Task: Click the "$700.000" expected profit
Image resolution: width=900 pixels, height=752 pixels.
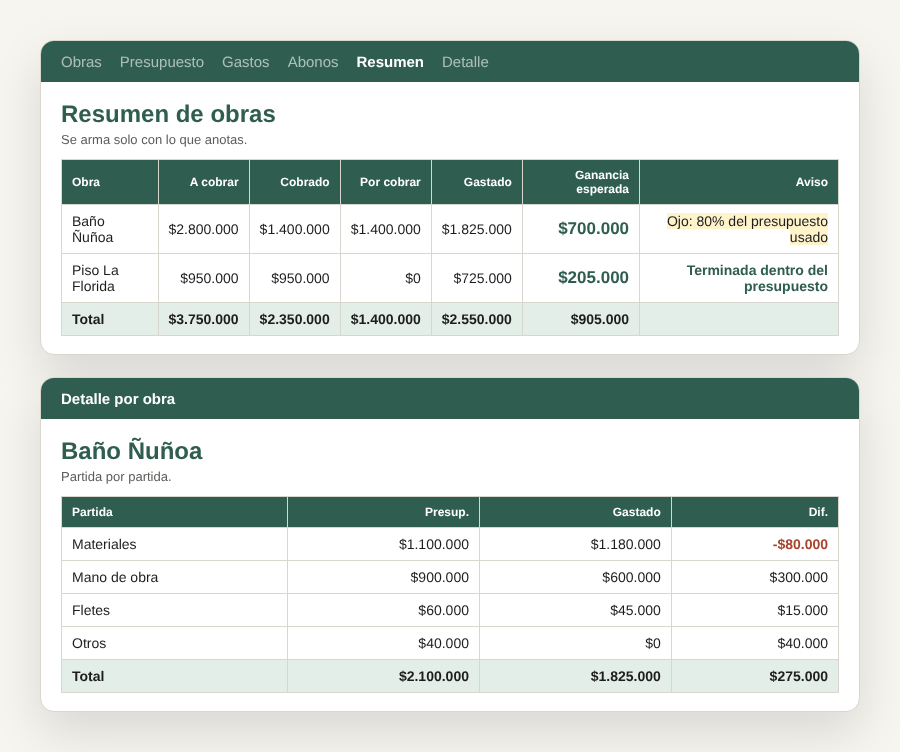Action: point(593,228)
